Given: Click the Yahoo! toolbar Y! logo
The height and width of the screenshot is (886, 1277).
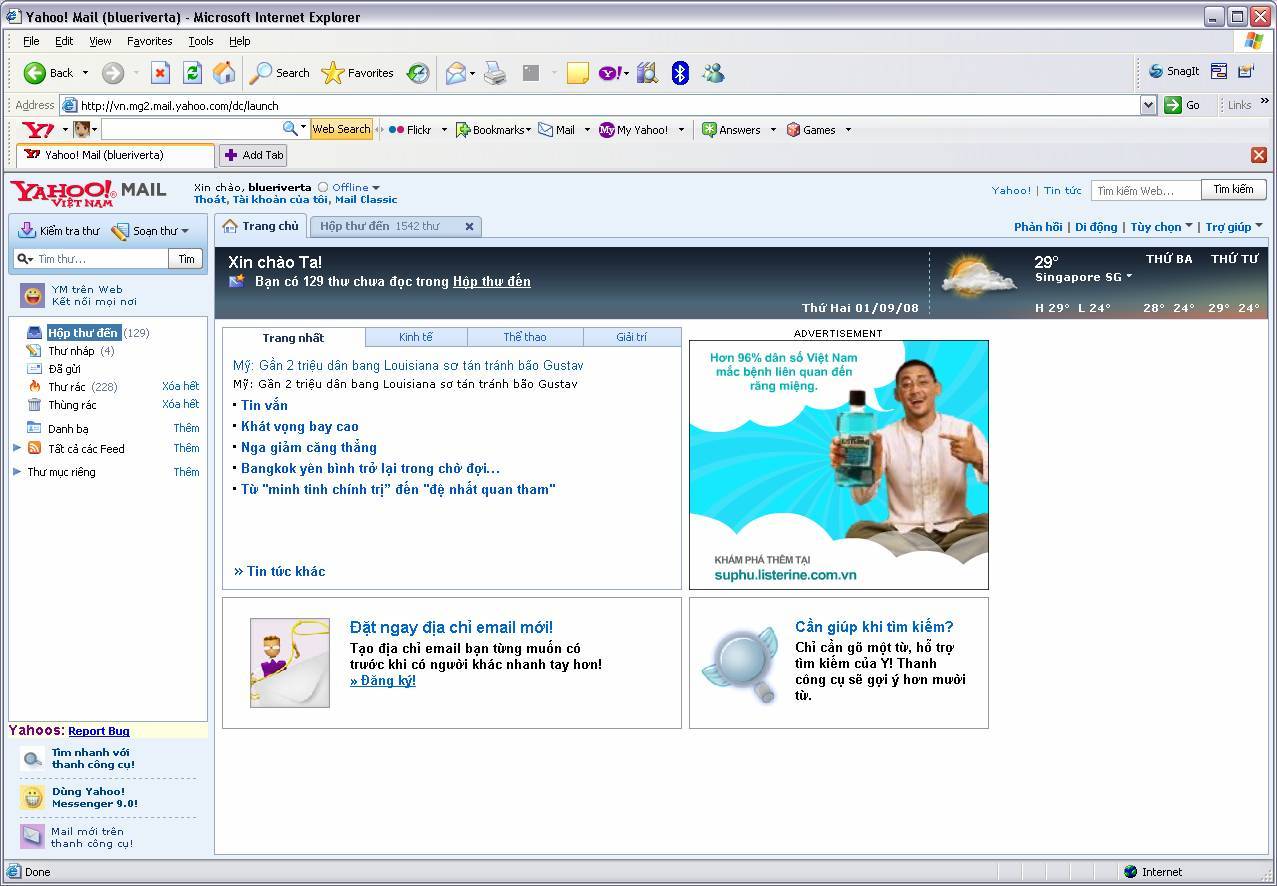Looking at the screenshot, I should (x=39, y=130).
